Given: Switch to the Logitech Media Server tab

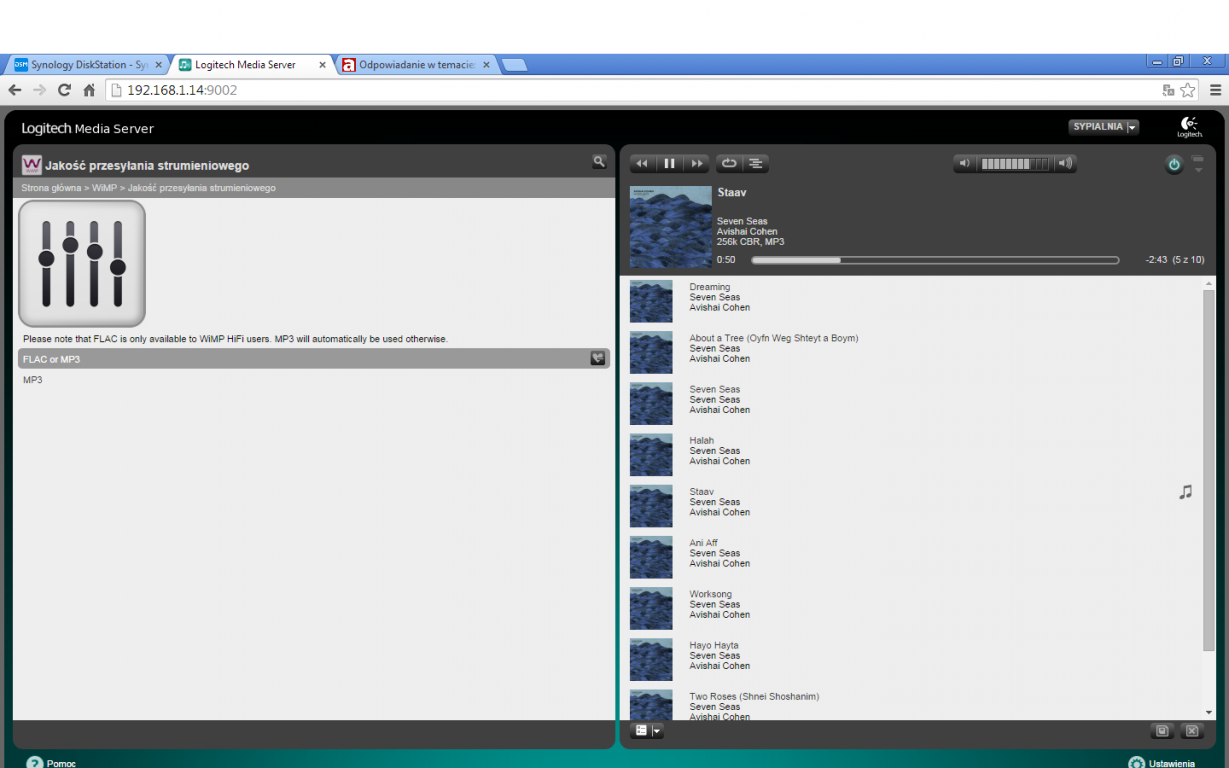Looking at the screenshot, I should 252,65.
